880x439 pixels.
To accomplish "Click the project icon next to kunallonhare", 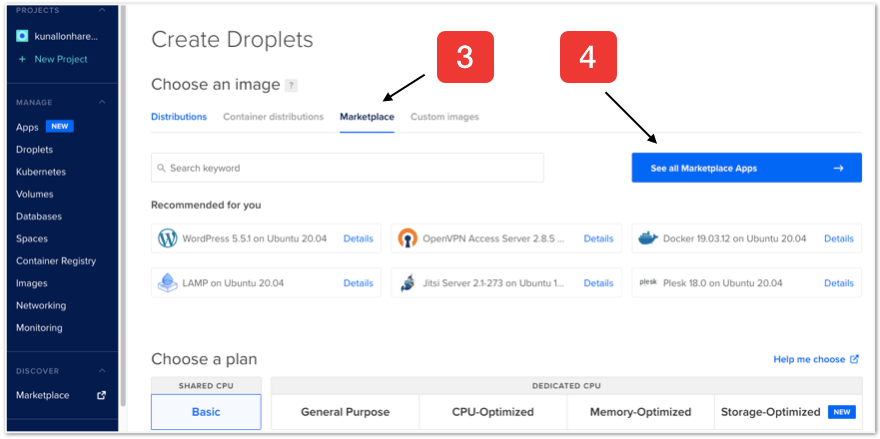I will 22,36.
